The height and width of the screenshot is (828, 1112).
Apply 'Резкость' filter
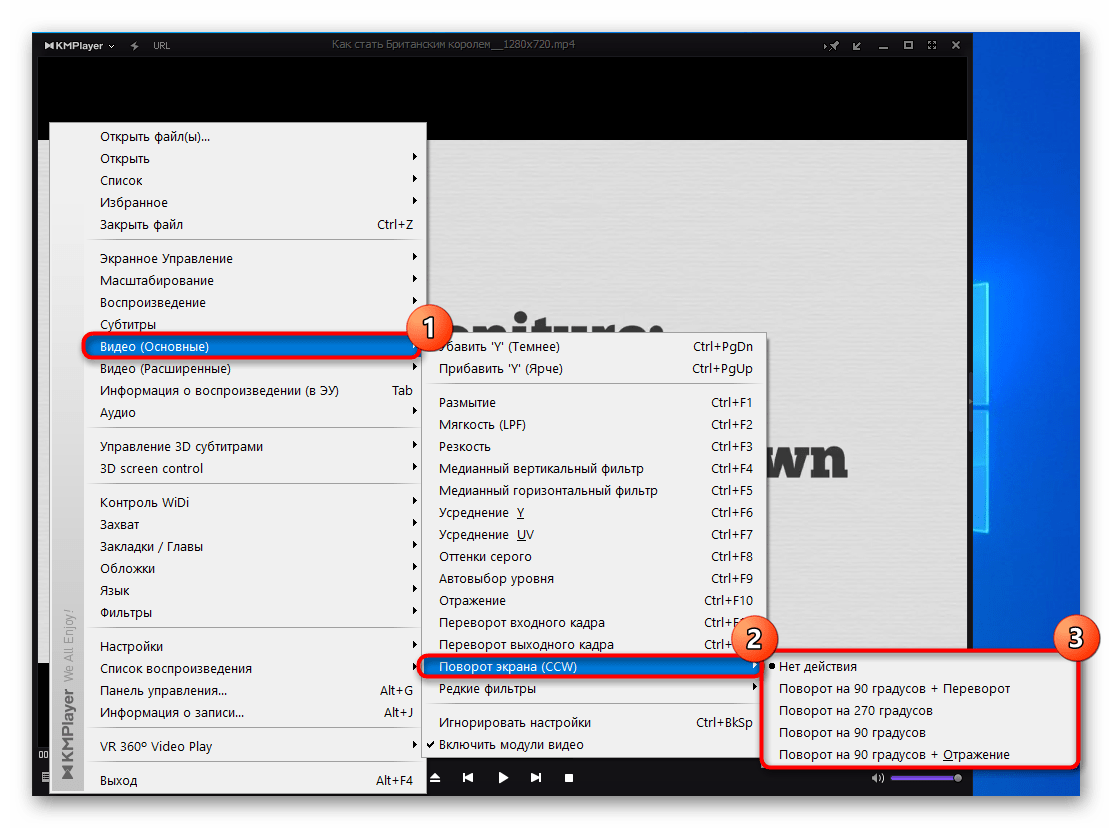(593, 446)
